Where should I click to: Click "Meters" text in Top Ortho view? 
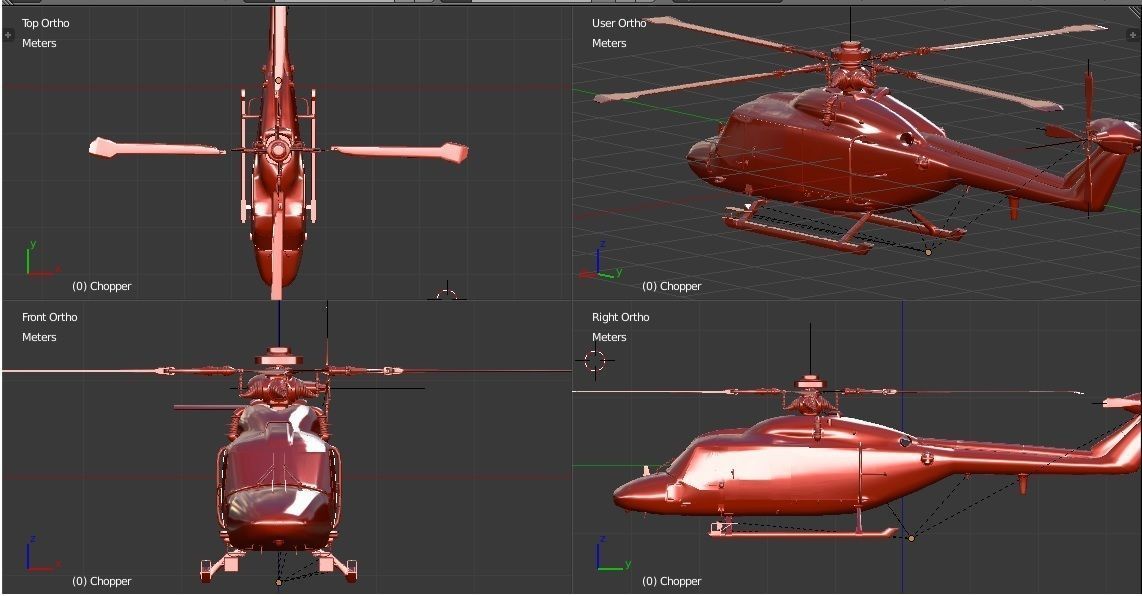point(39,43)
